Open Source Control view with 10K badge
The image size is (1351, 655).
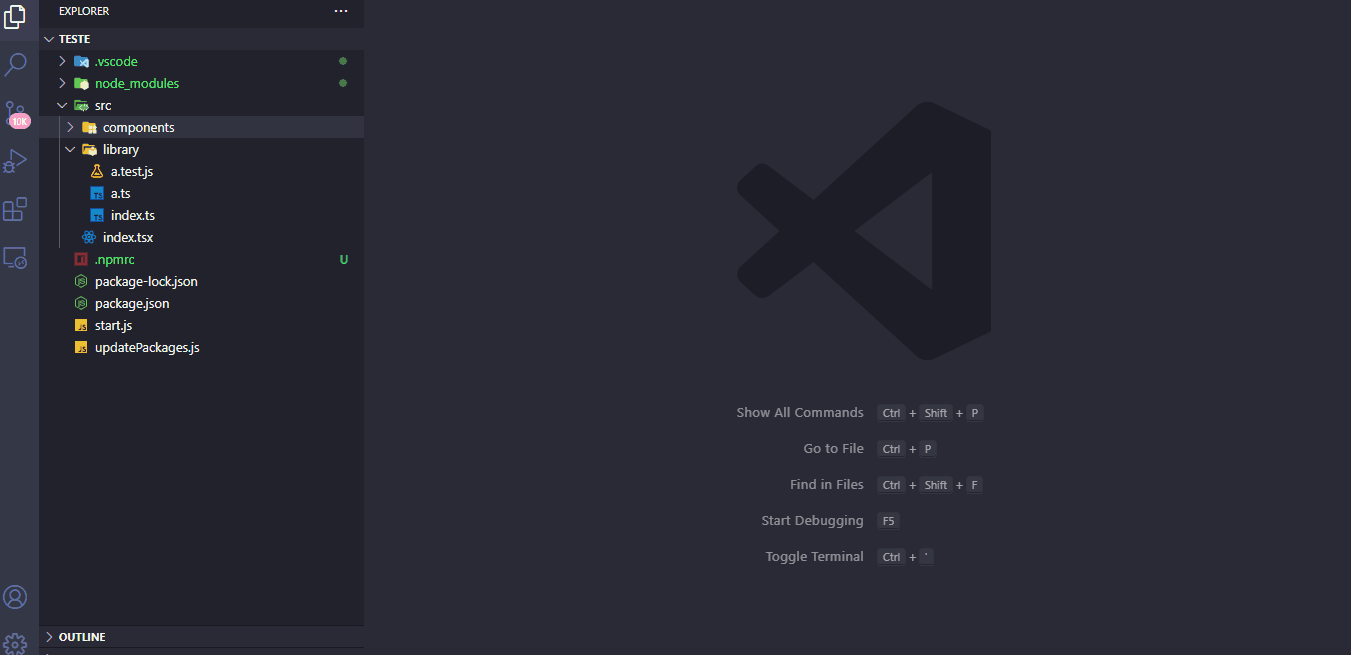point(15,113)
